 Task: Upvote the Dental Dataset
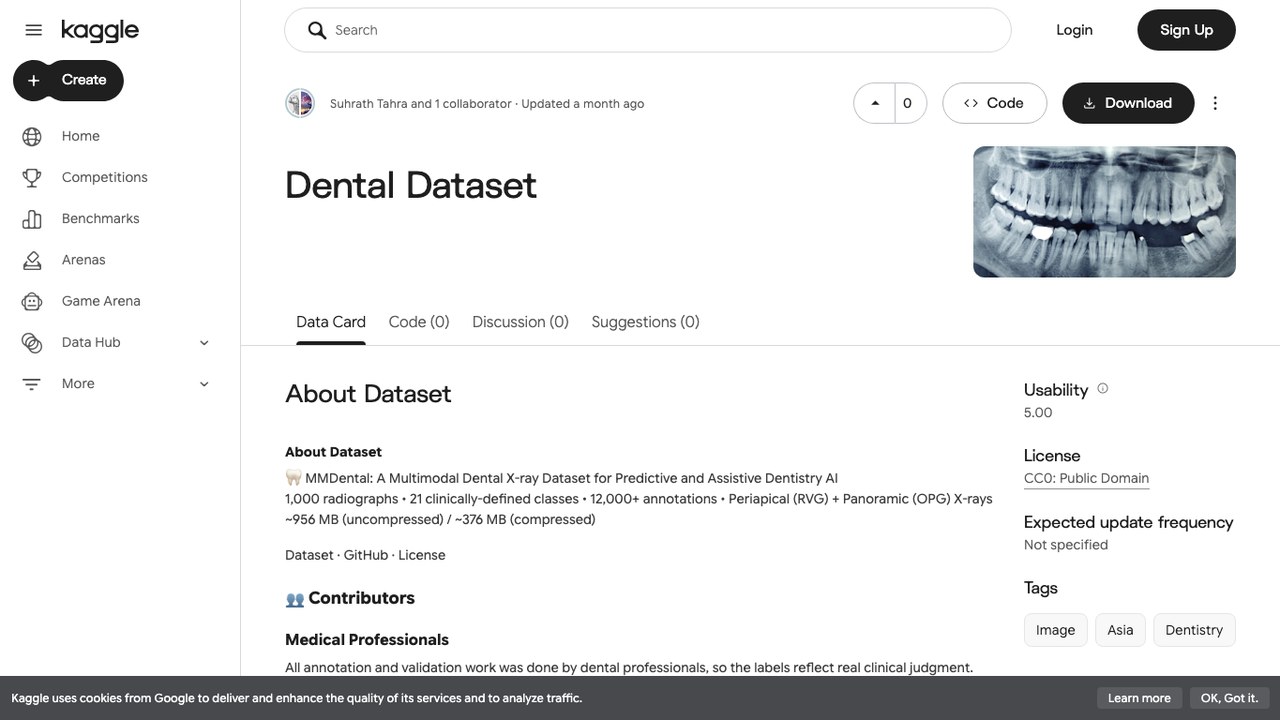[875, 103]
